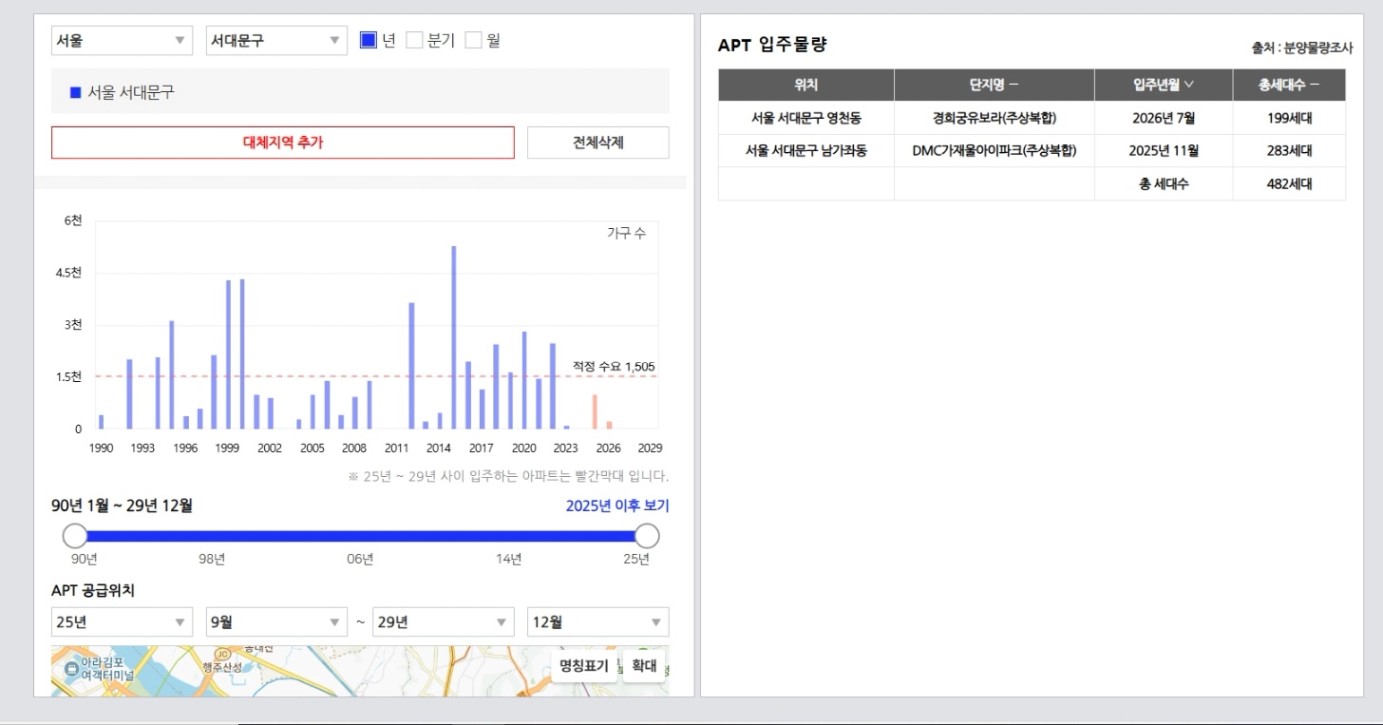Open the end month 12월 dropdown

point(598,622)
